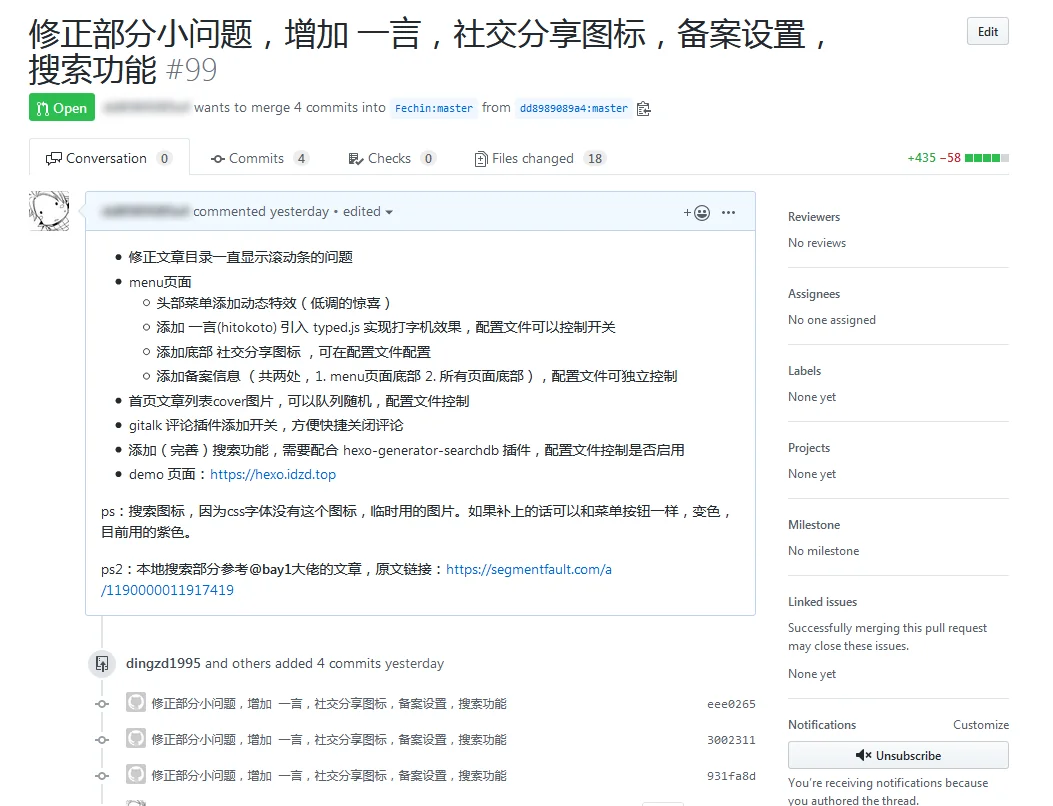Click the Reviewers sidebar heading
The image size is (1053, 806).
(x=814, y=217)
